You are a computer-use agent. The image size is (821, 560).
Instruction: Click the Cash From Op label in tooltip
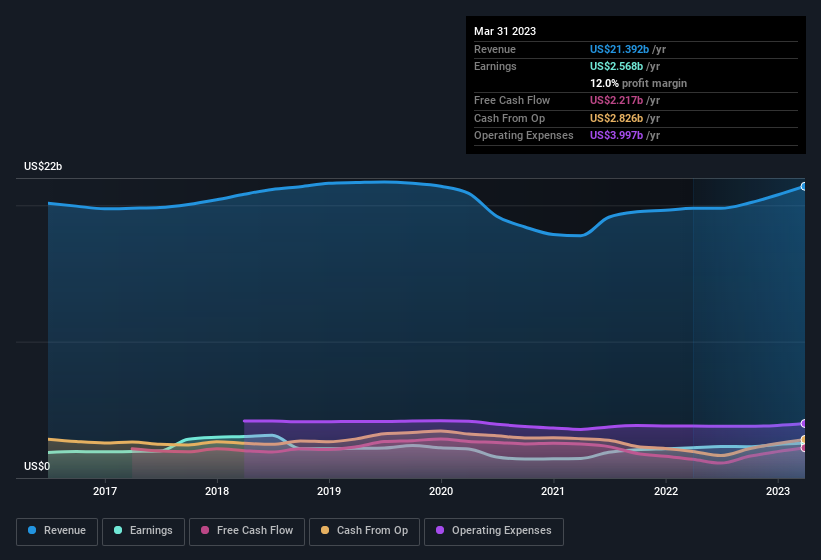[x=509, y=118]
